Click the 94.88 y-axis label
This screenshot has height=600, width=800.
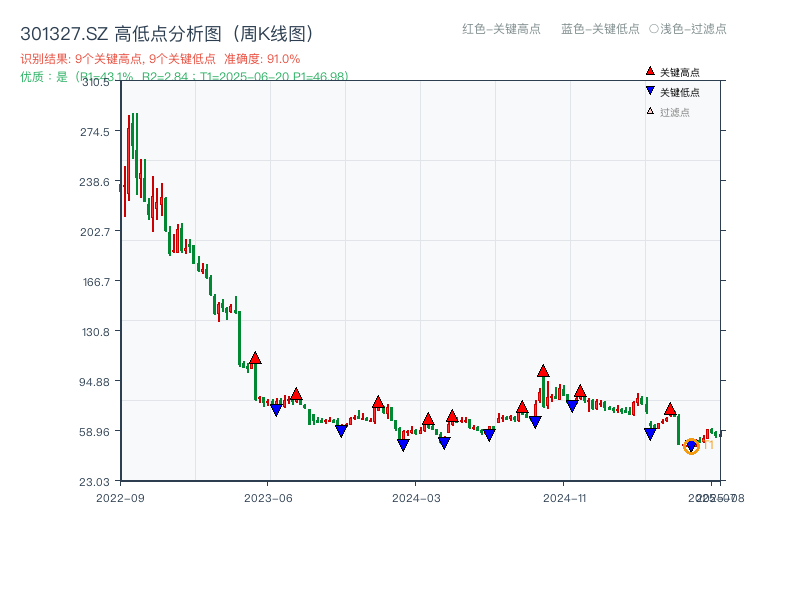(94, 382)
